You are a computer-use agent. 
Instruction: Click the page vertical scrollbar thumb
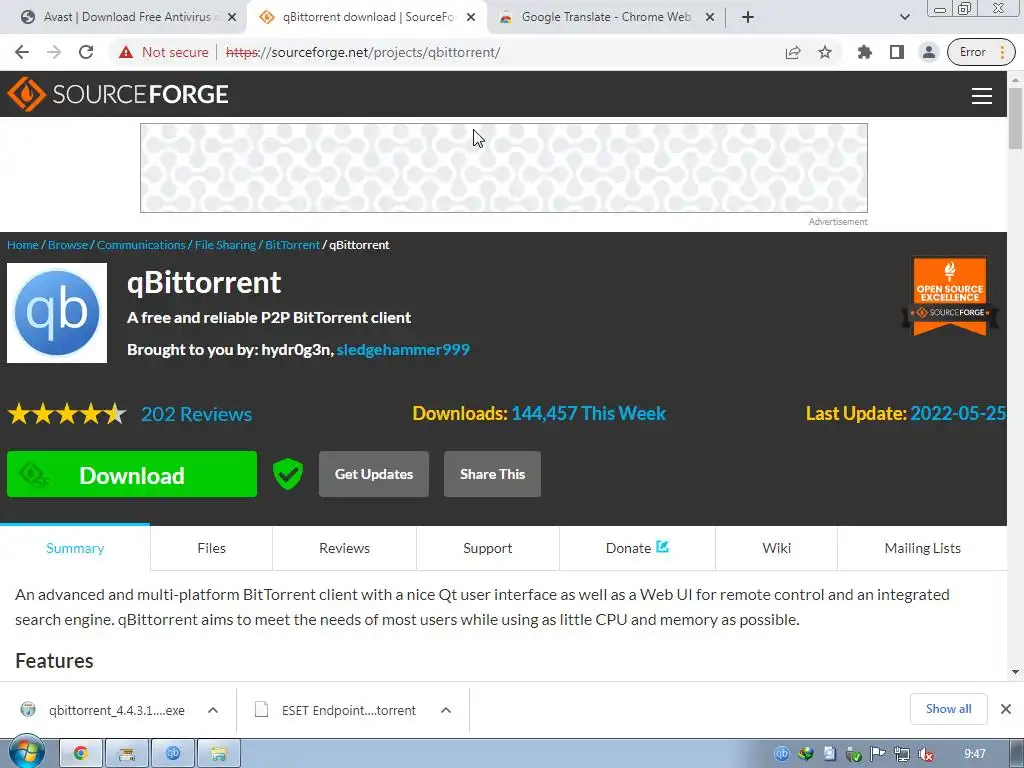click(x=1015, y=118)
